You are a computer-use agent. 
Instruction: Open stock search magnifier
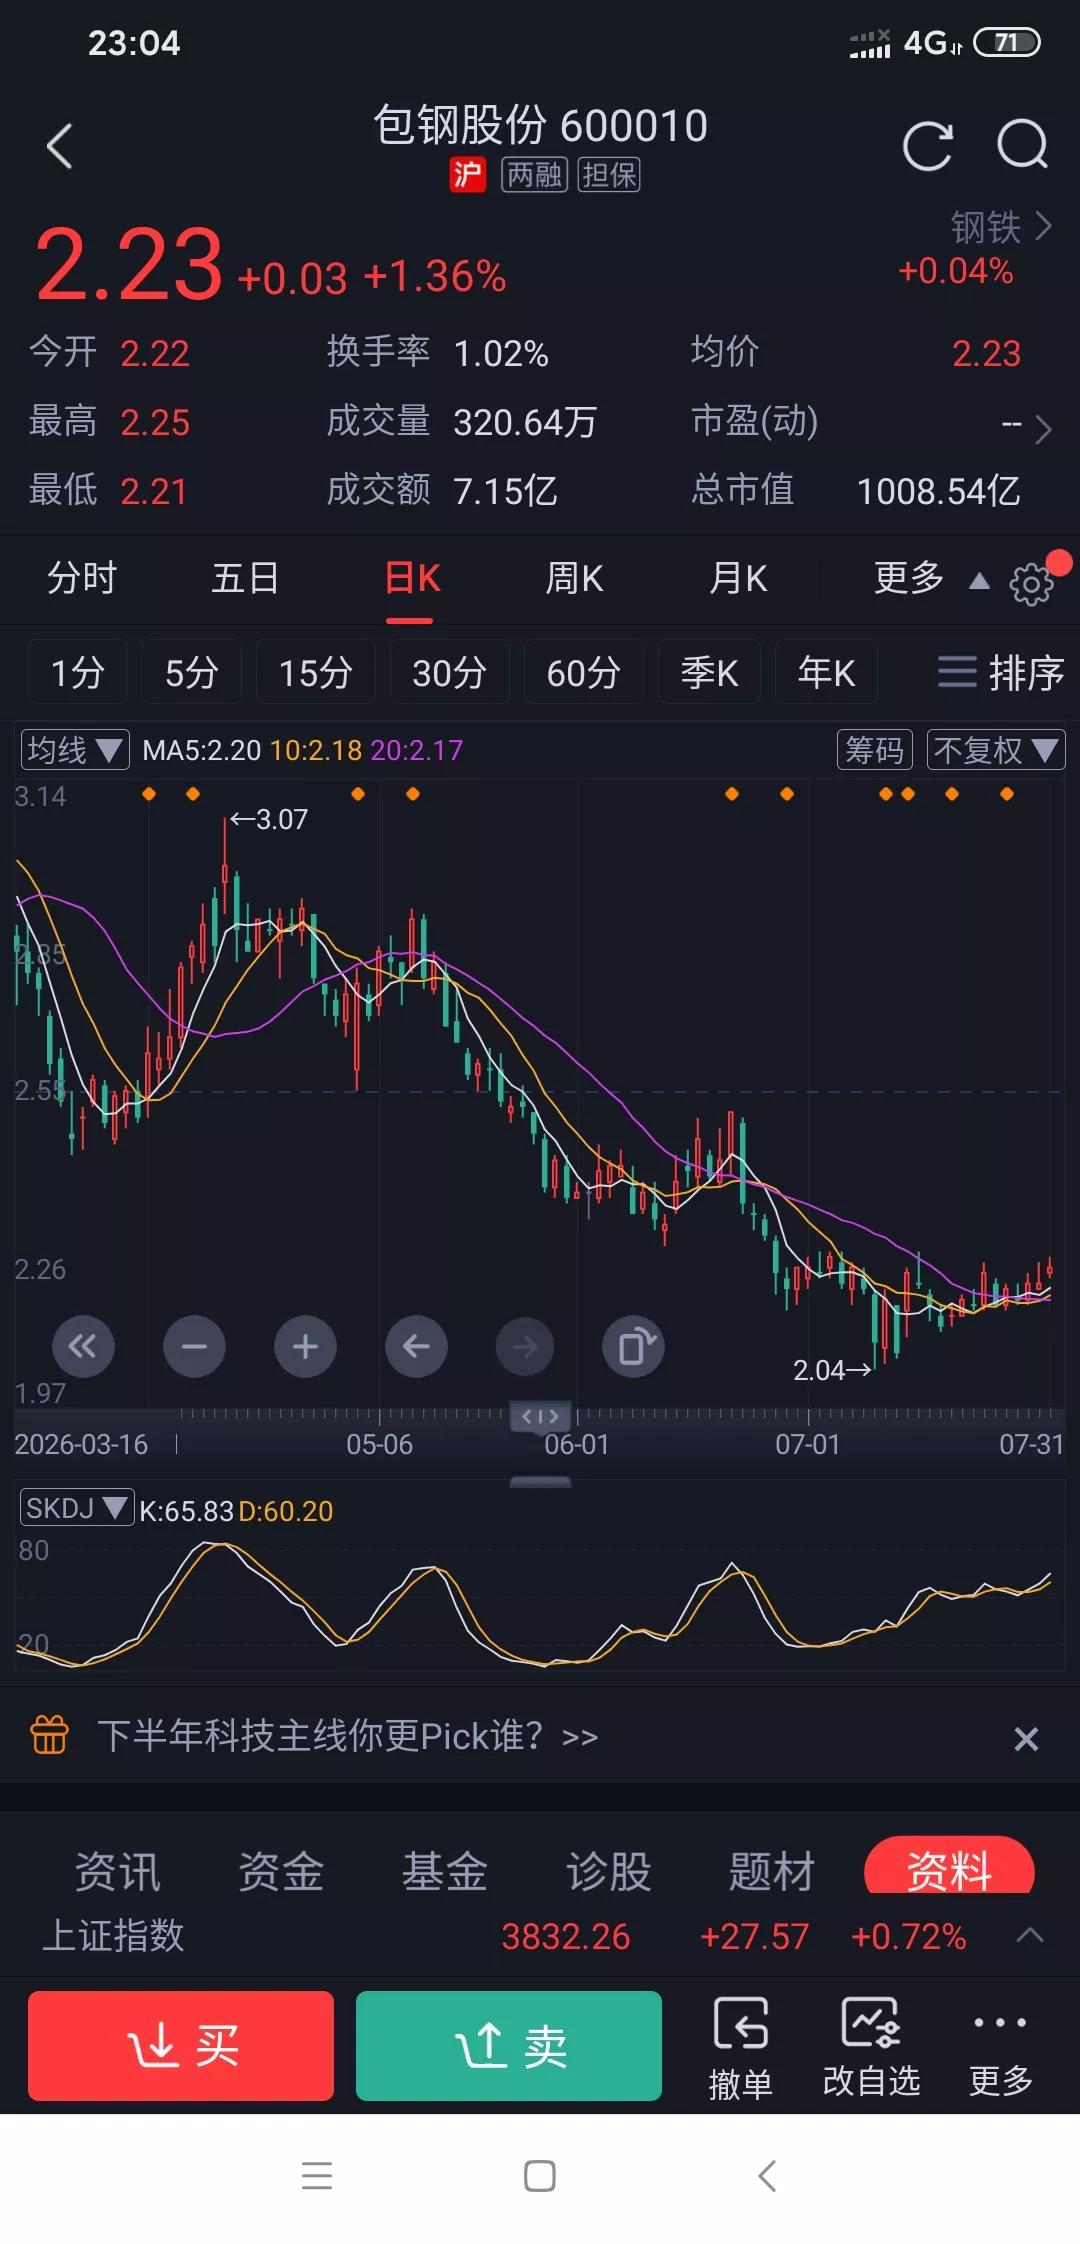(x=1023, y=146)
